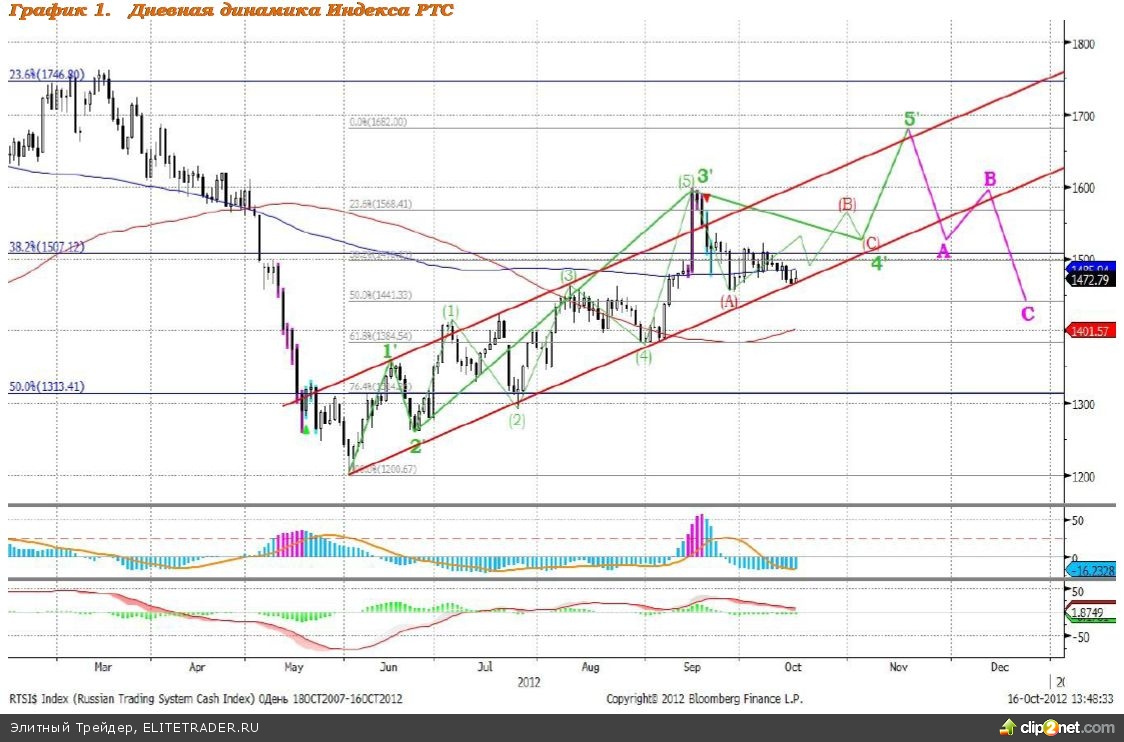
Task: Click the magenta B wave label
Action: point(989,179)
